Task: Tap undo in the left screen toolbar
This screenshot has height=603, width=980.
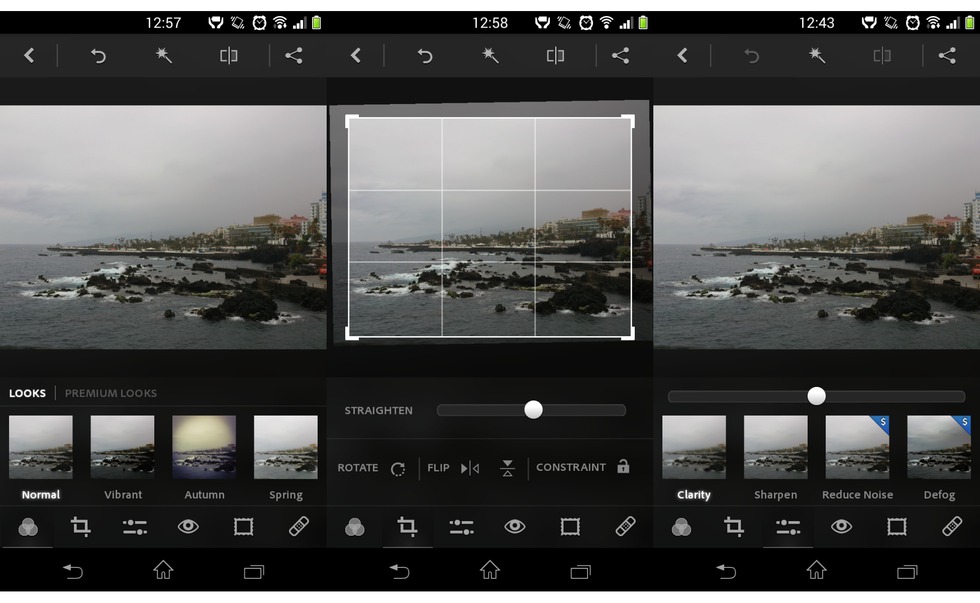Action: pyautogui.click(x=98, y=56)
